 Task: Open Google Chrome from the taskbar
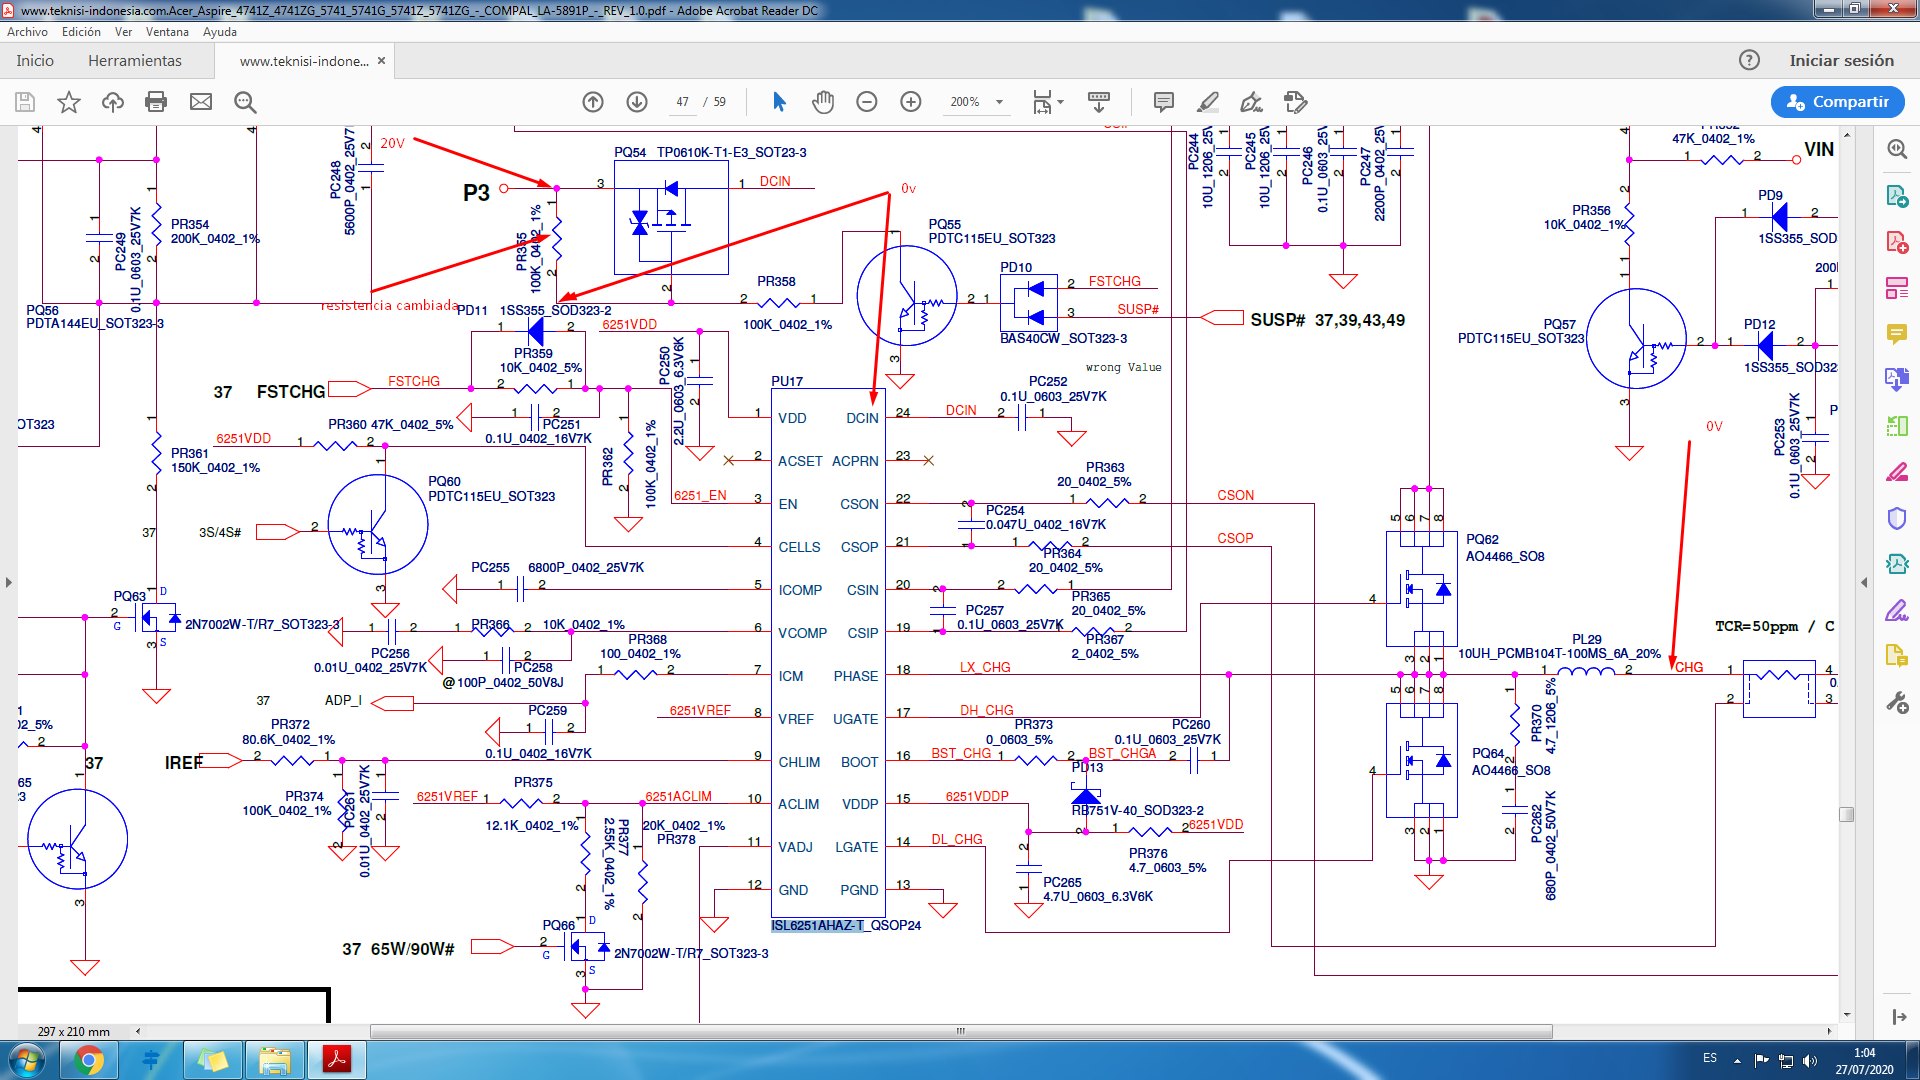click(x=89, y=1060)
